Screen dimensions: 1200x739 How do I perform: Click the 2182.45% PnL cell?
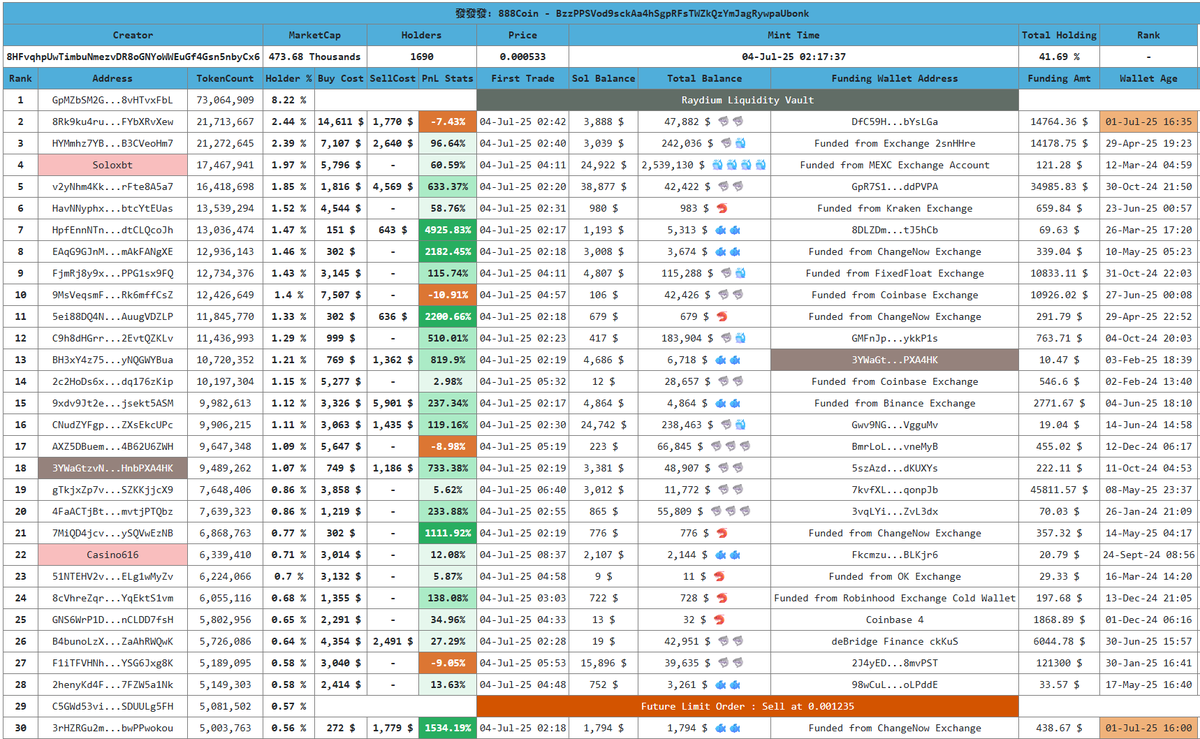tap(447, 252)
